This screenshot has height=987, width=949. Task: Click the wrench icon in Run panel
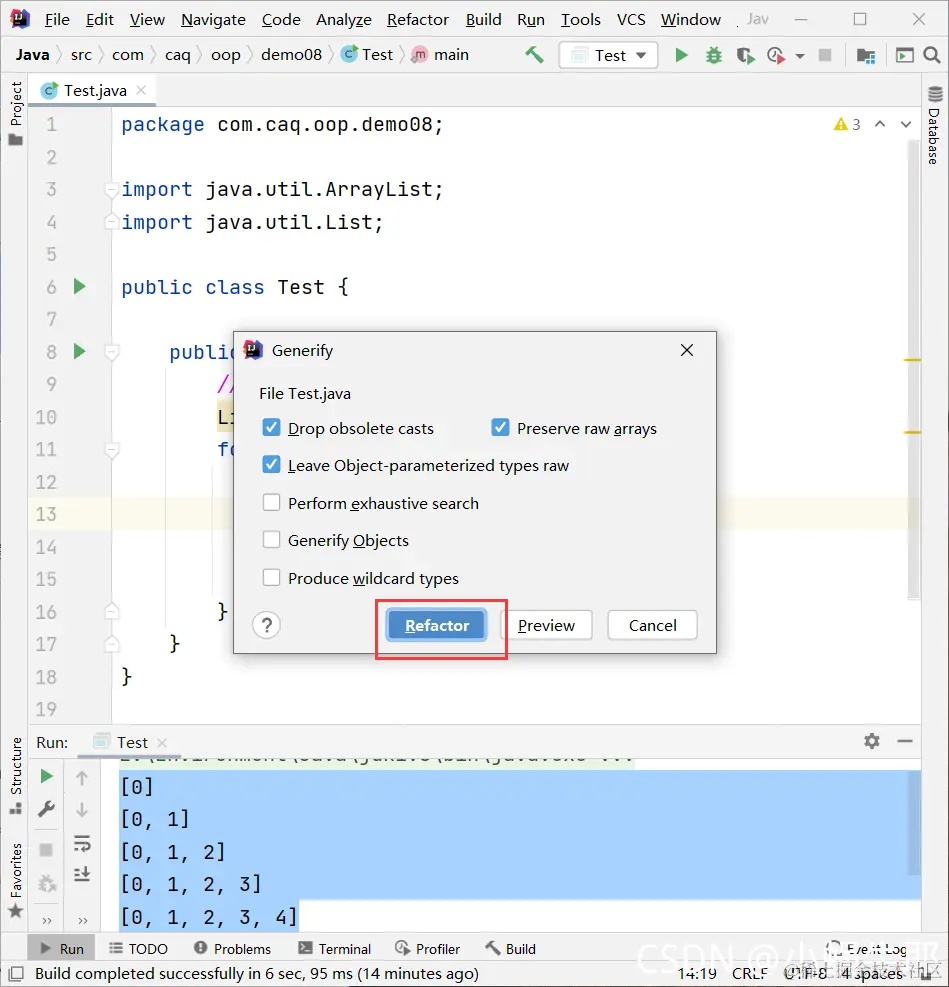[x=47, y=809]
